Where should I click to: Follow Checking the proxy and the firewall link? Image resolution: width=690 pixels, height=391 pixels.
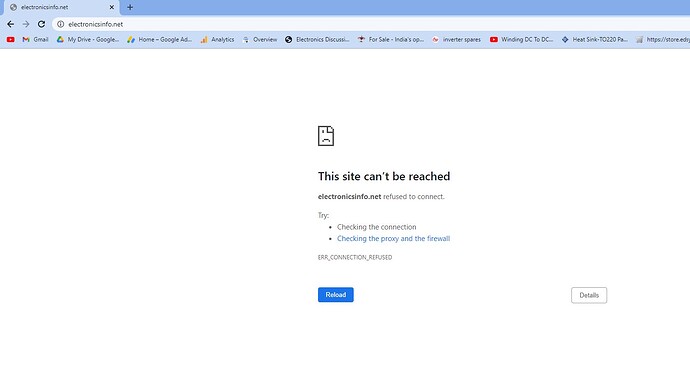393,238
